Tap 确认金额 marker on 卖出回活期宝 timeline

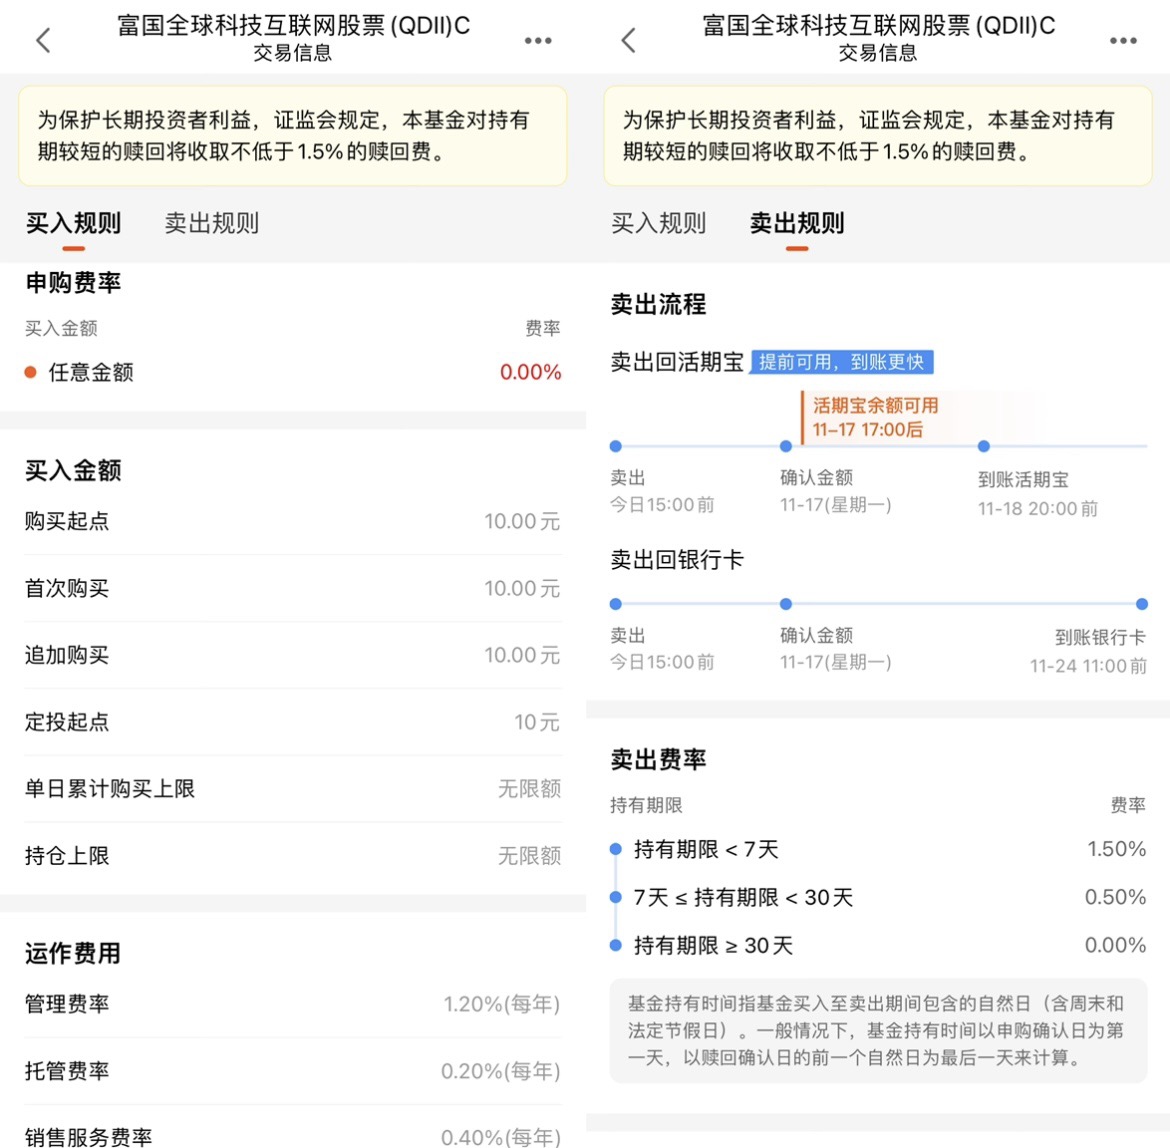(786, 446)
